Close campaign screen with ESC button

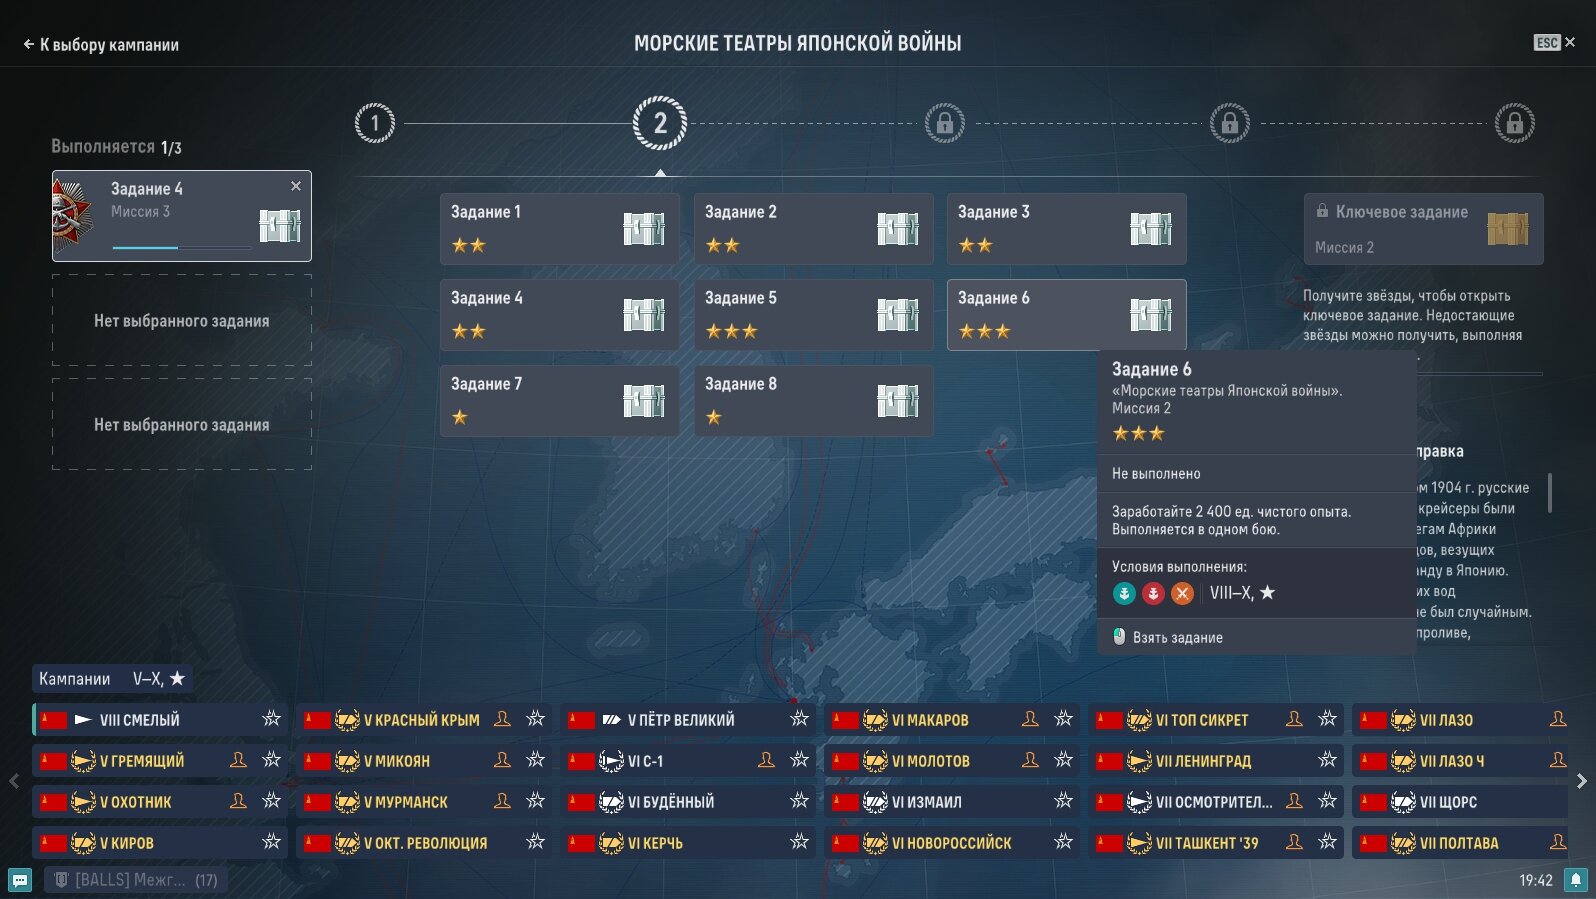1554,42
